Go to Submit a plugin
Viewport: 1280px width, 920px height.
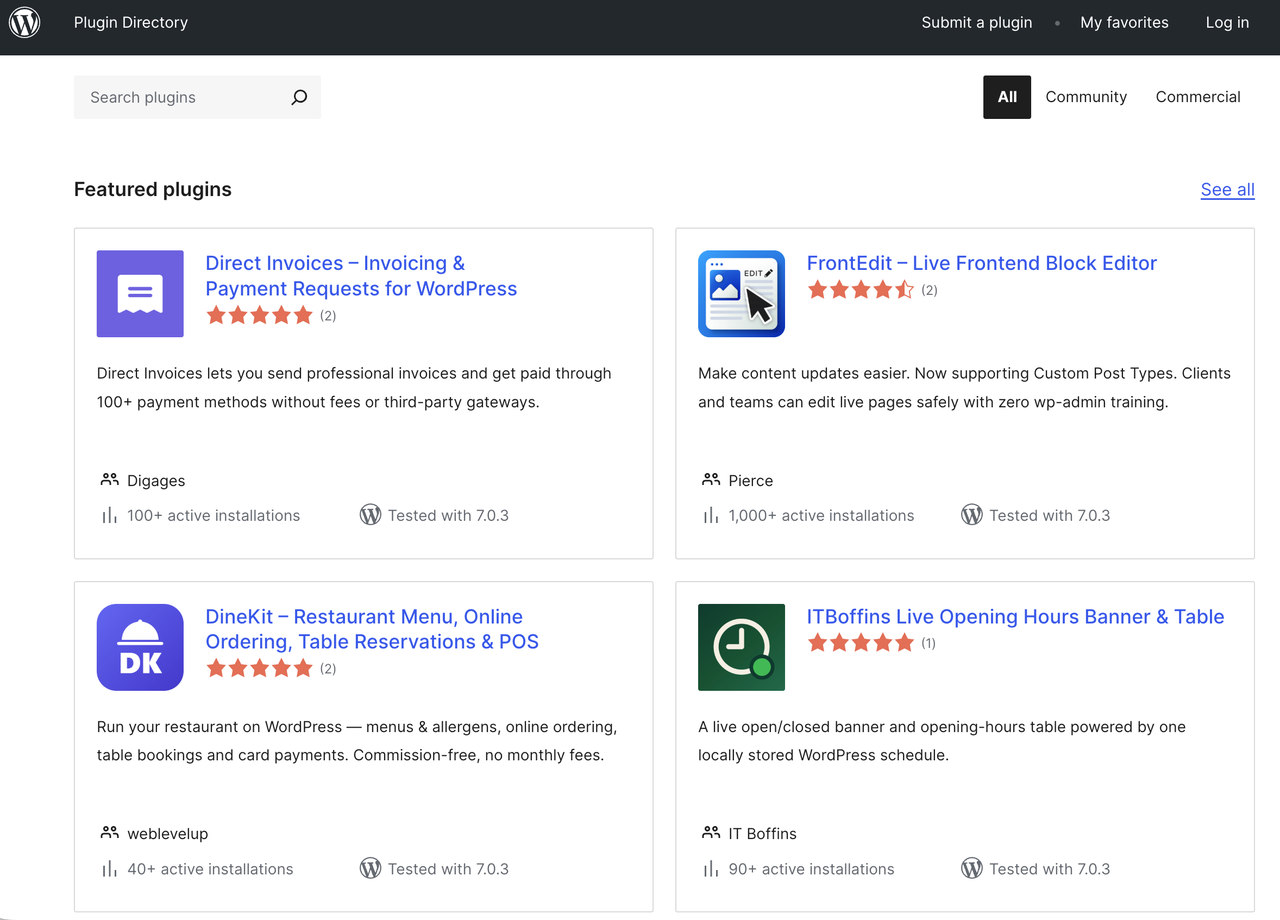[x=977, y=22]
